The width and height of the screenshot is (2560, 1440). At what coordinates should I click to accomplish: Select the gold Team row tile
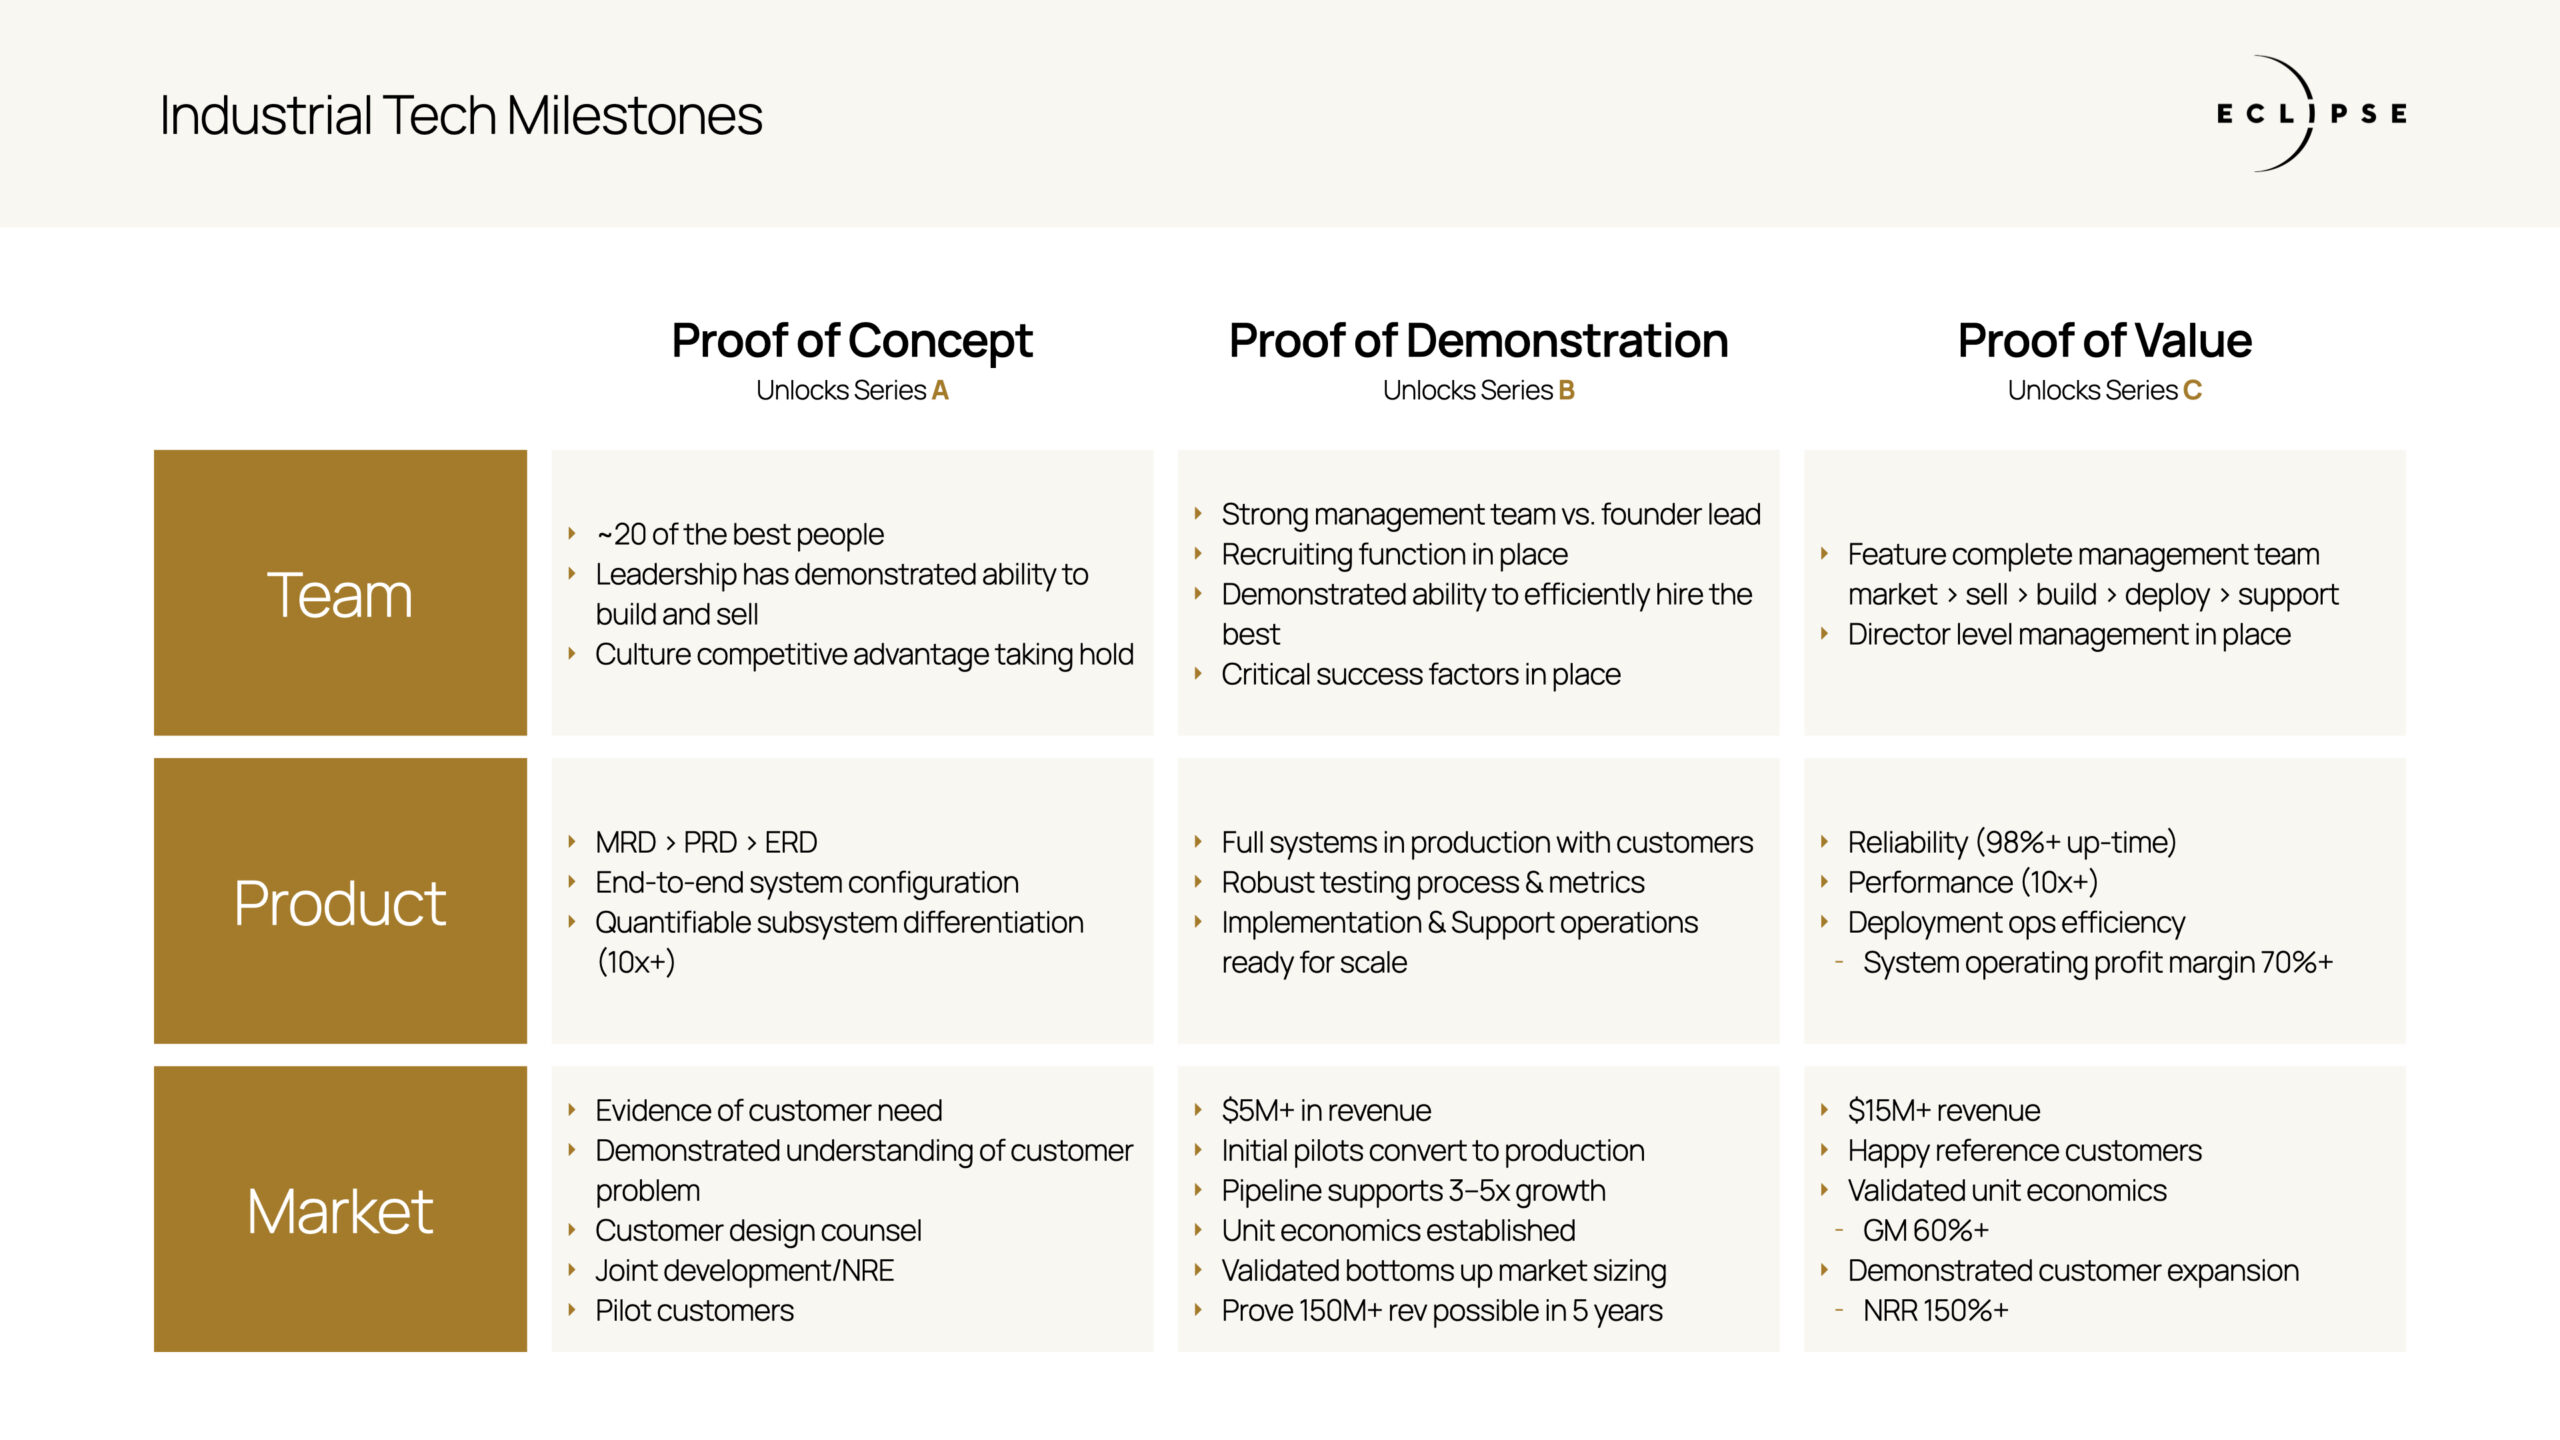(340, 593)
